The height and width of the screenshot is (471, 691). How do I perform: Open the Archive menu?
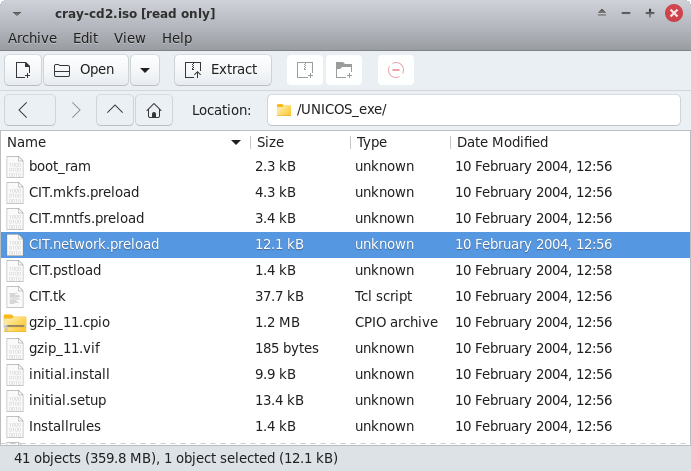[34, 38]
